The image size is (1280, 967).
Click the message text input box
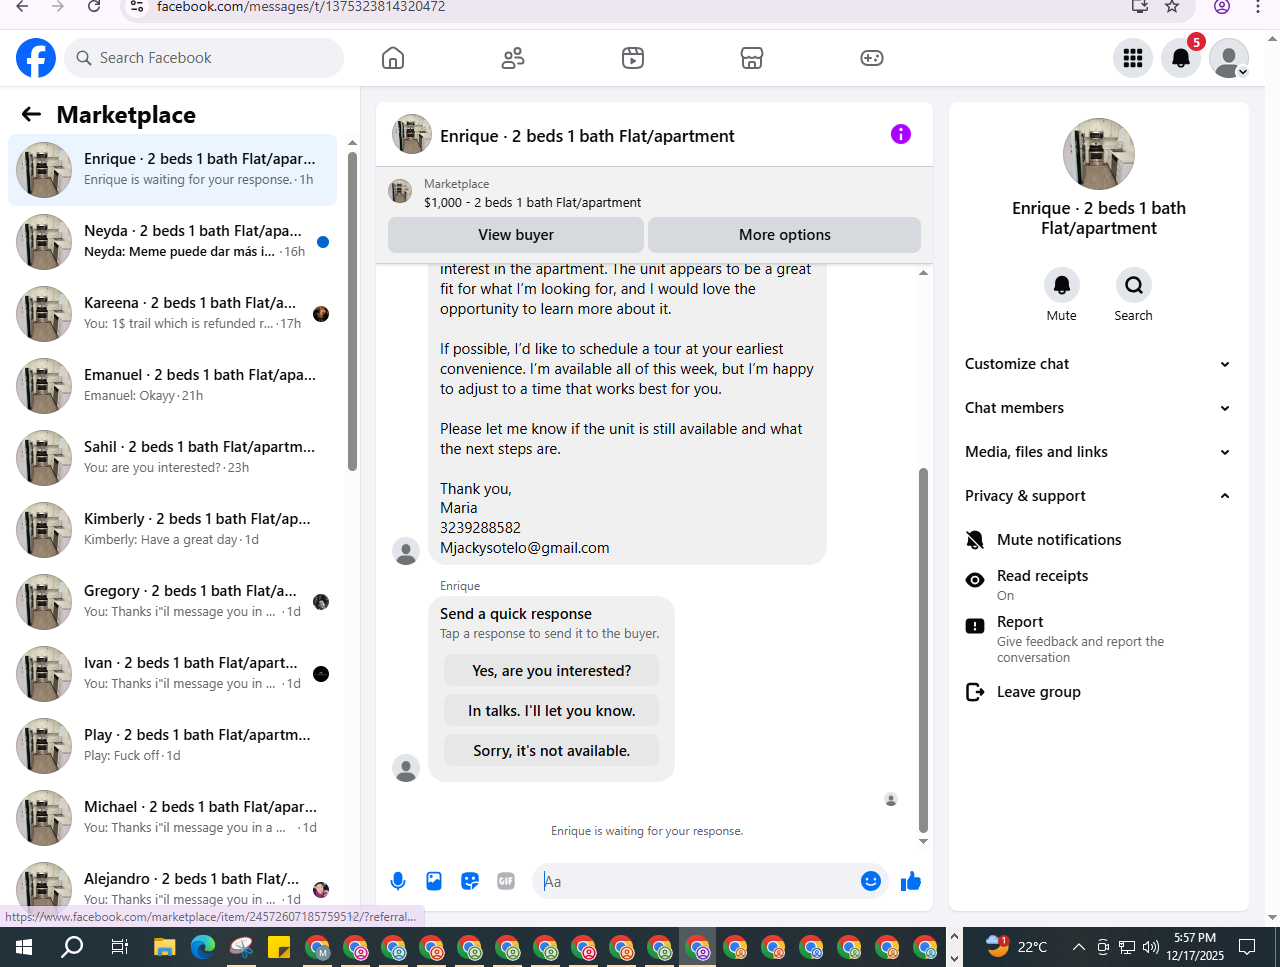[698, 881]
